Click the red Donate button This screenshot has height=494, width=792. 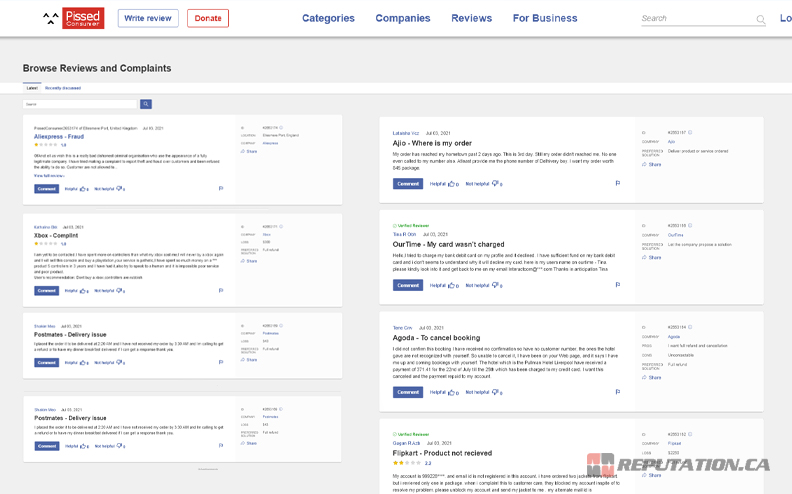(208, 18)
